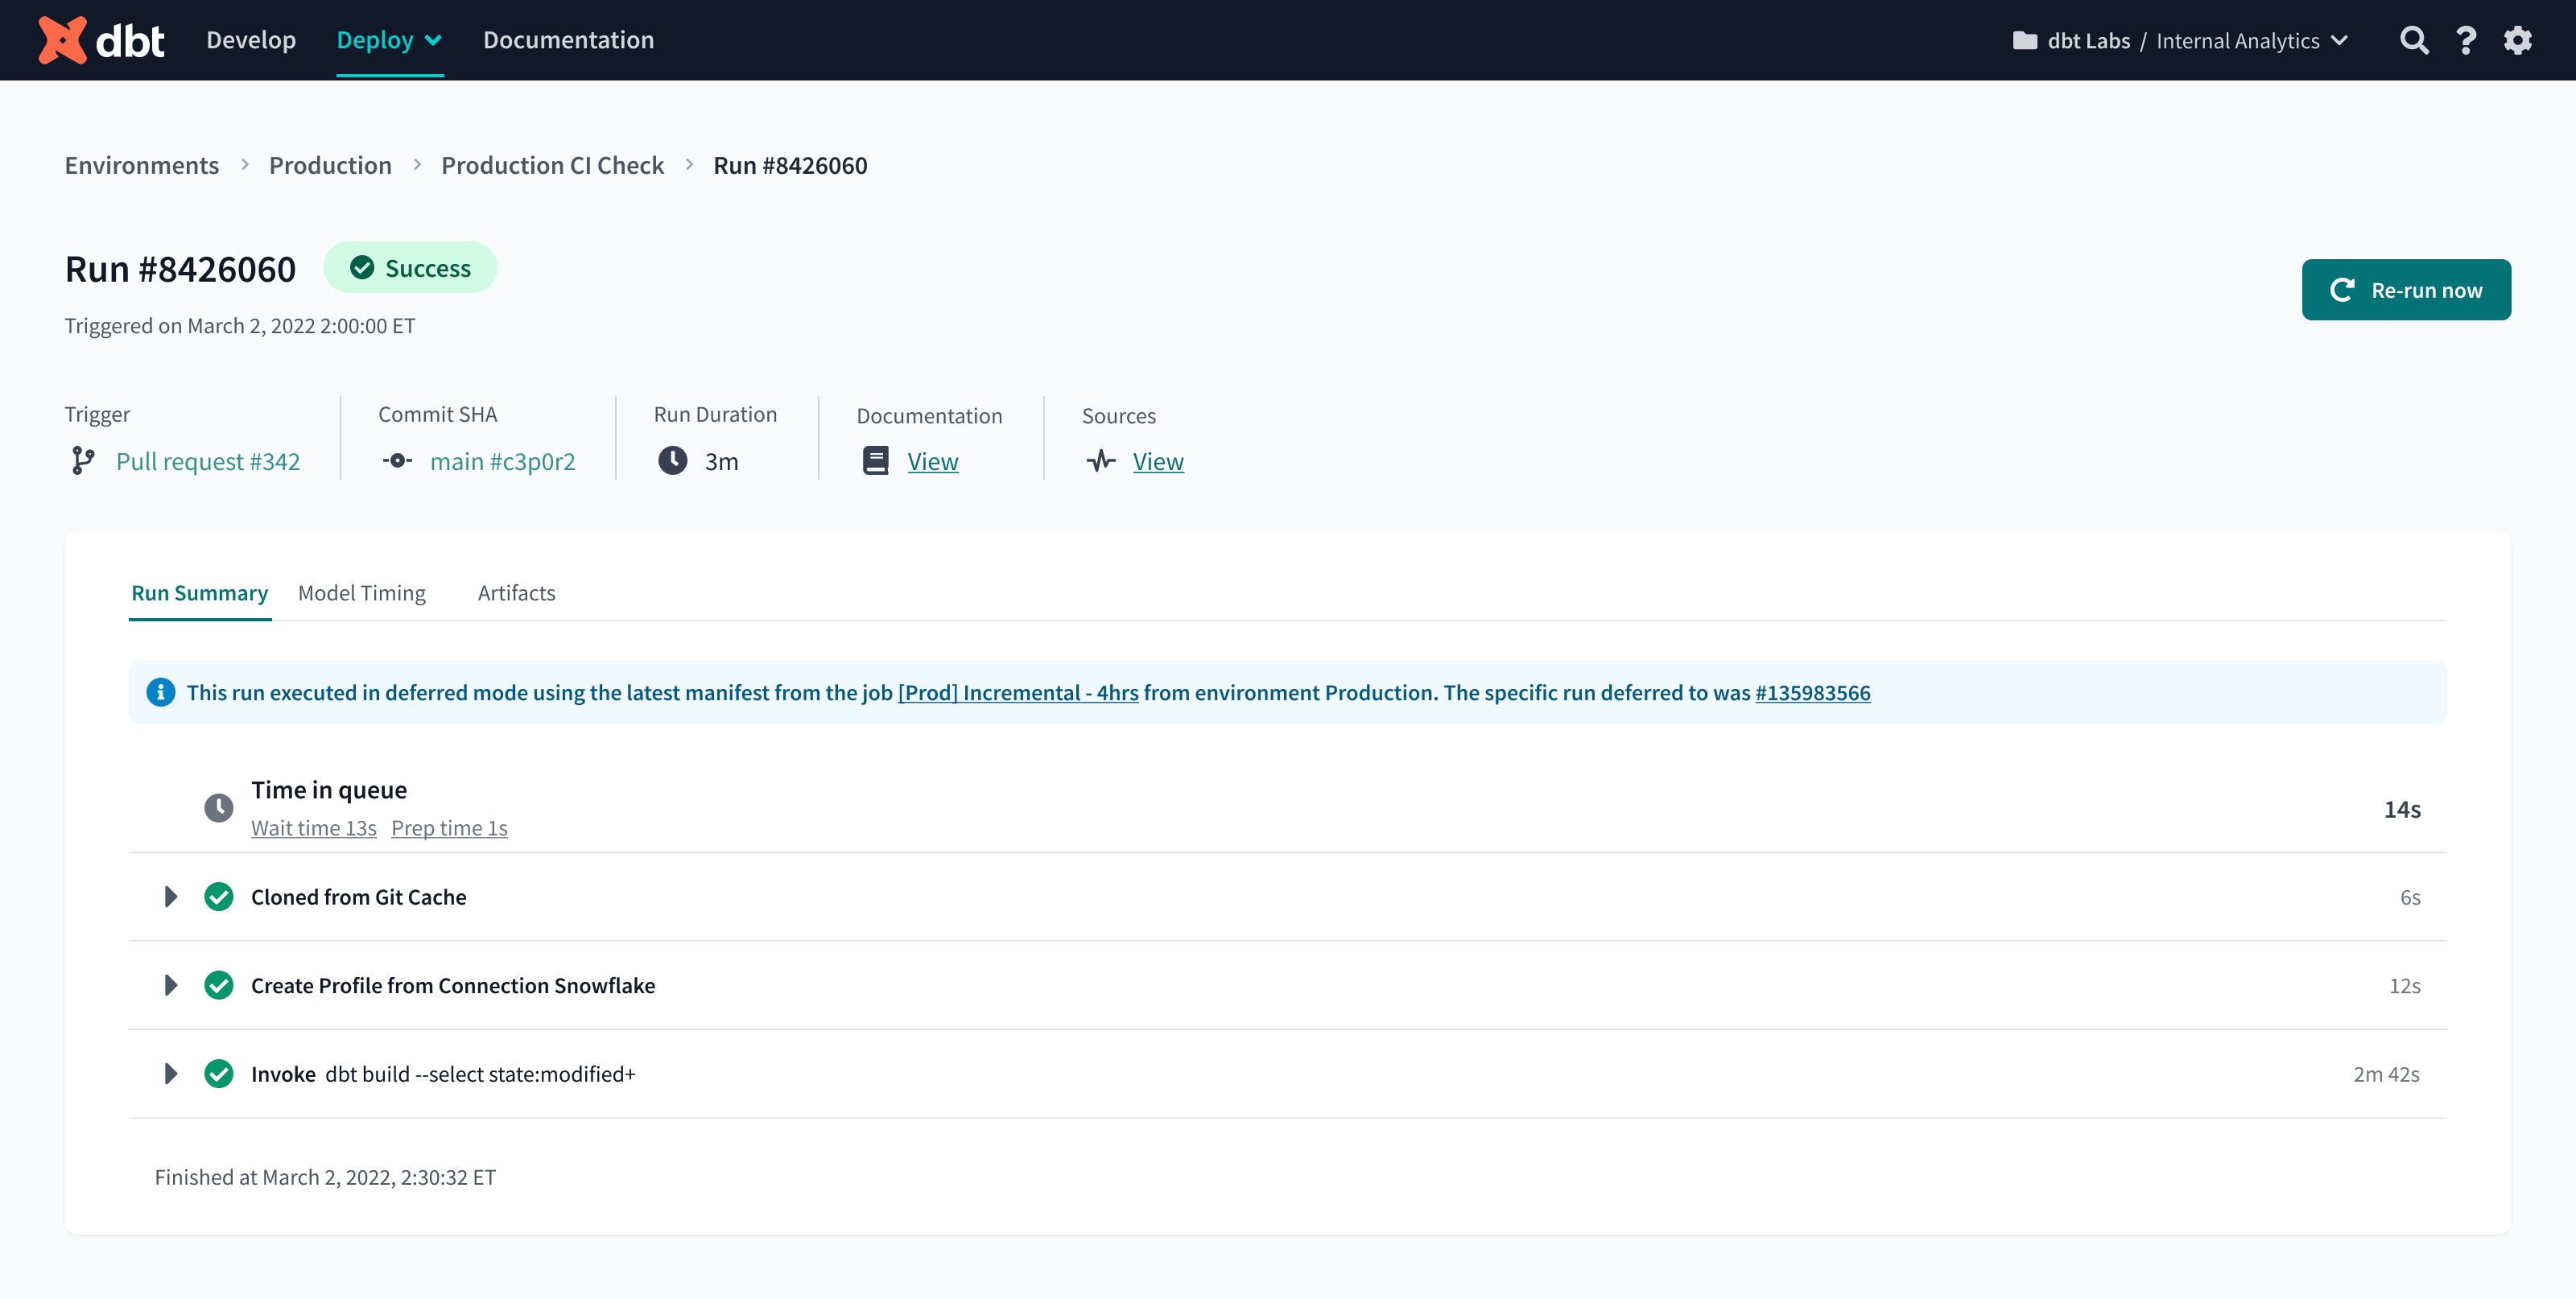Expand the Cloned from Git Cache step

171,897
